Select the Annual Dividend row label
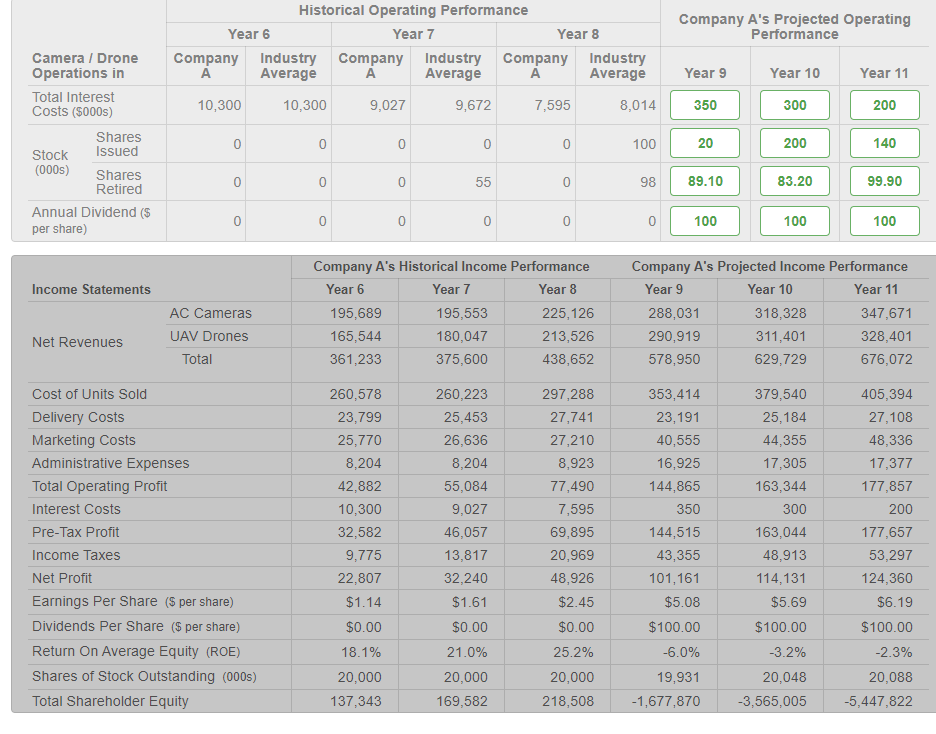 [x=91, y=220]
